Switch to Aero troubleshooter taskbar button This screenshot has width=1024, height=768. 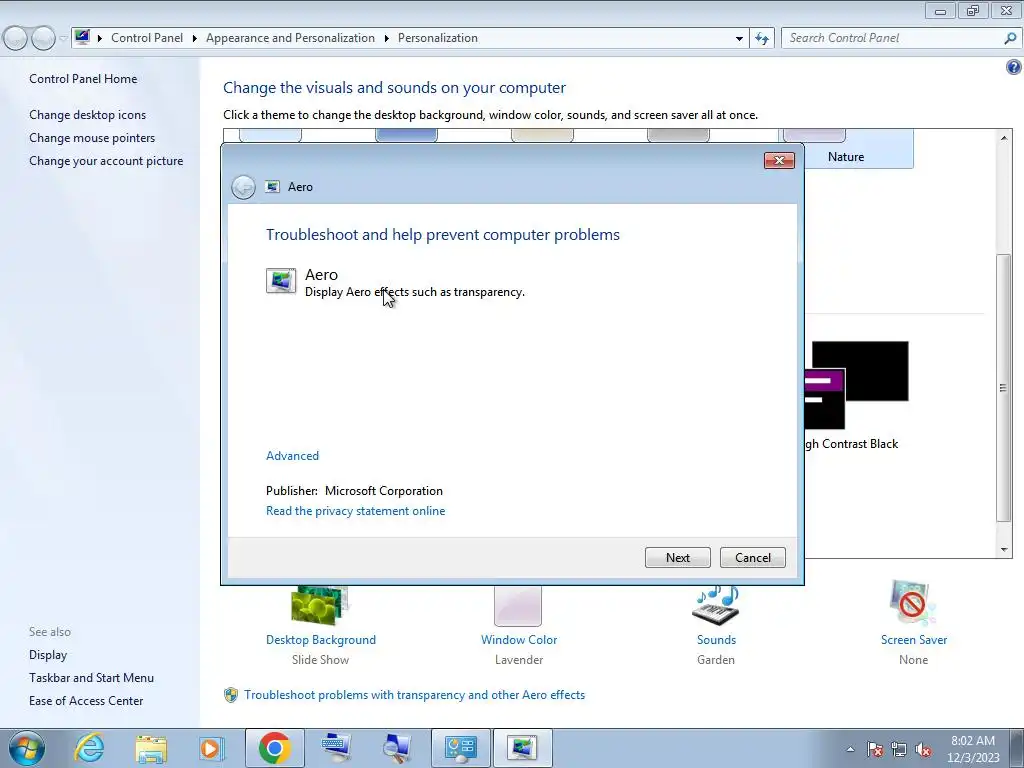pyautogui.click(x=522, y=748)
